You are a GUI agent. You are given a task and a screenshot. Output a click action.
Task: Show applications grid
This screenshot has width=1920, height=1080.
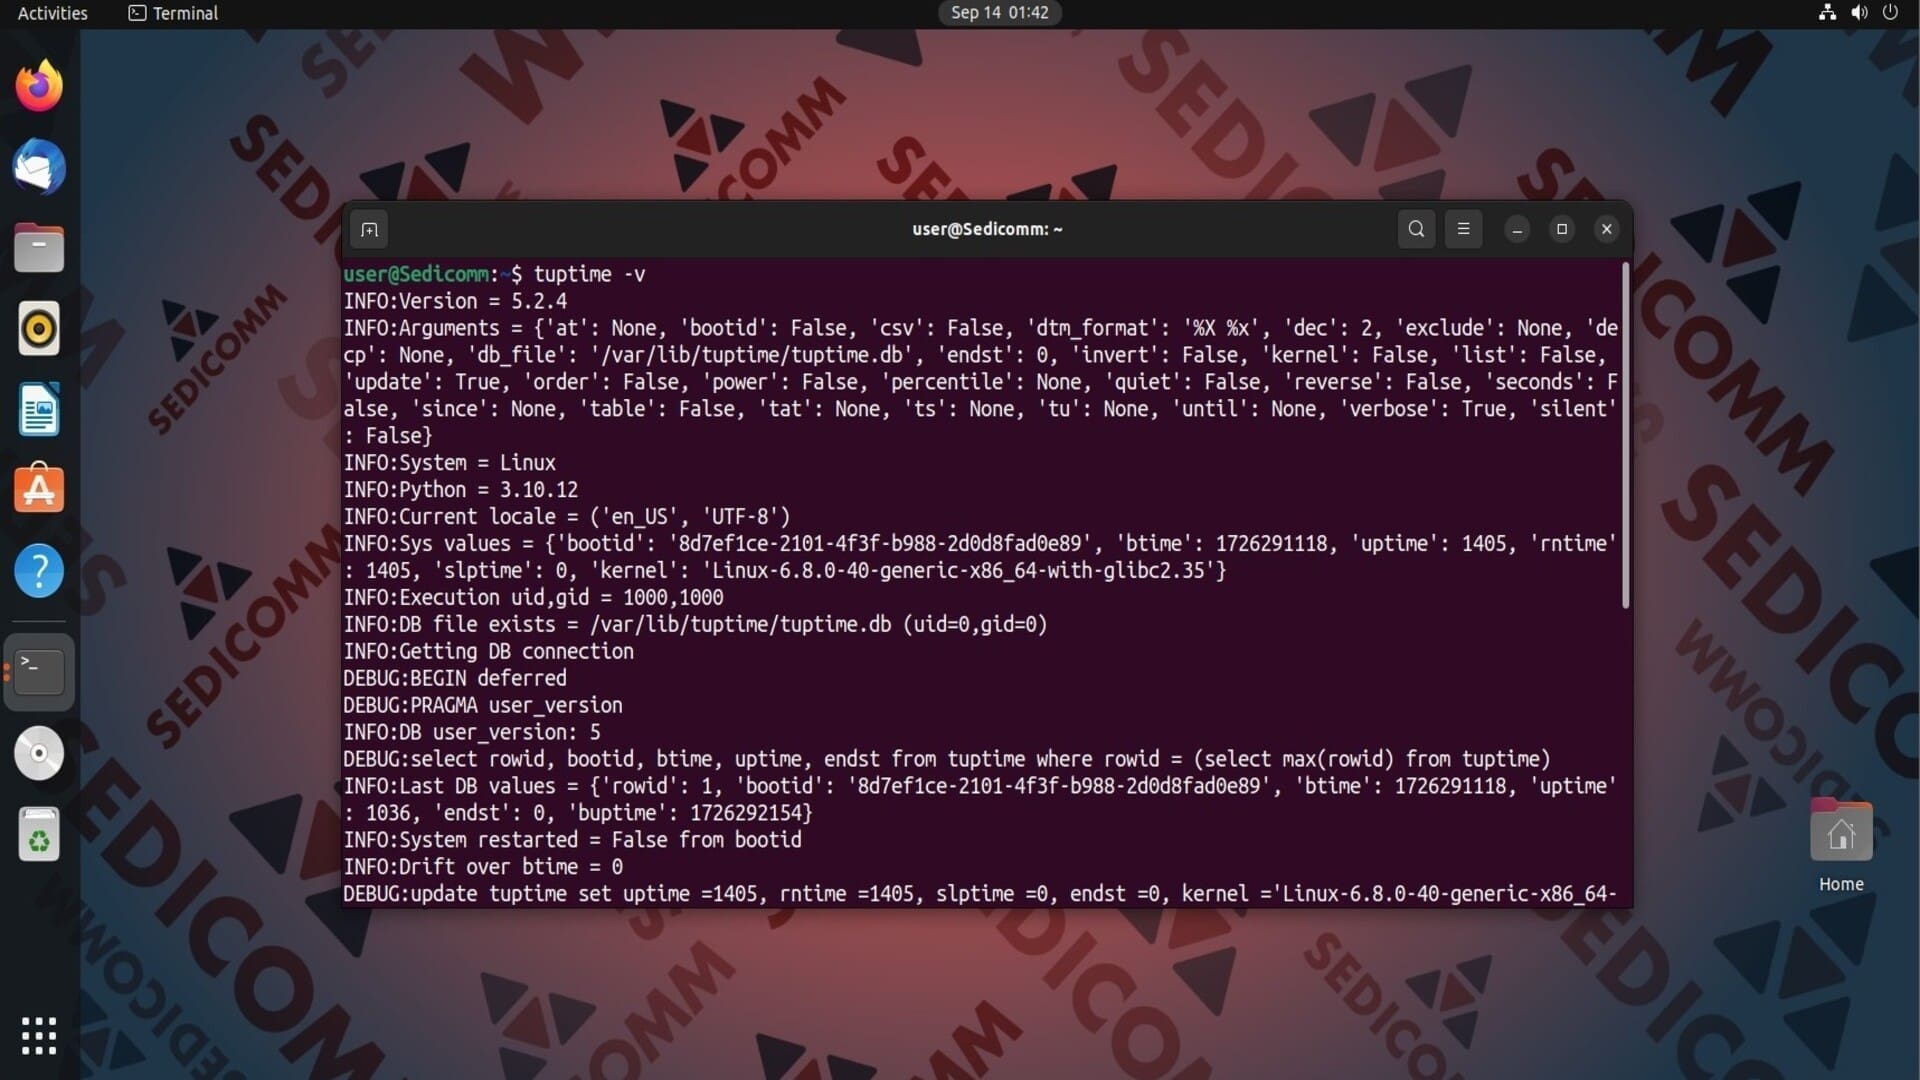(x=39, y=1036)
